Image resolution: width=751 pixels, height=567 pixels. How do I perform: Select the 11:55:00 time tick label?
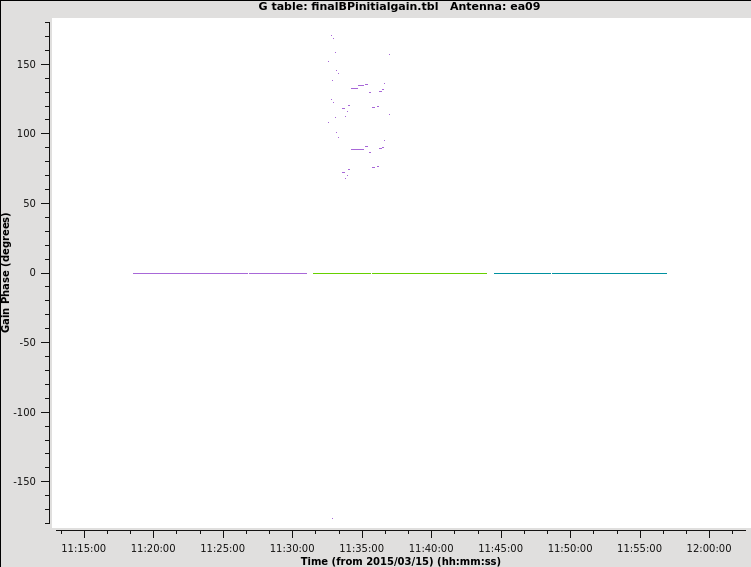pos(640,548)
